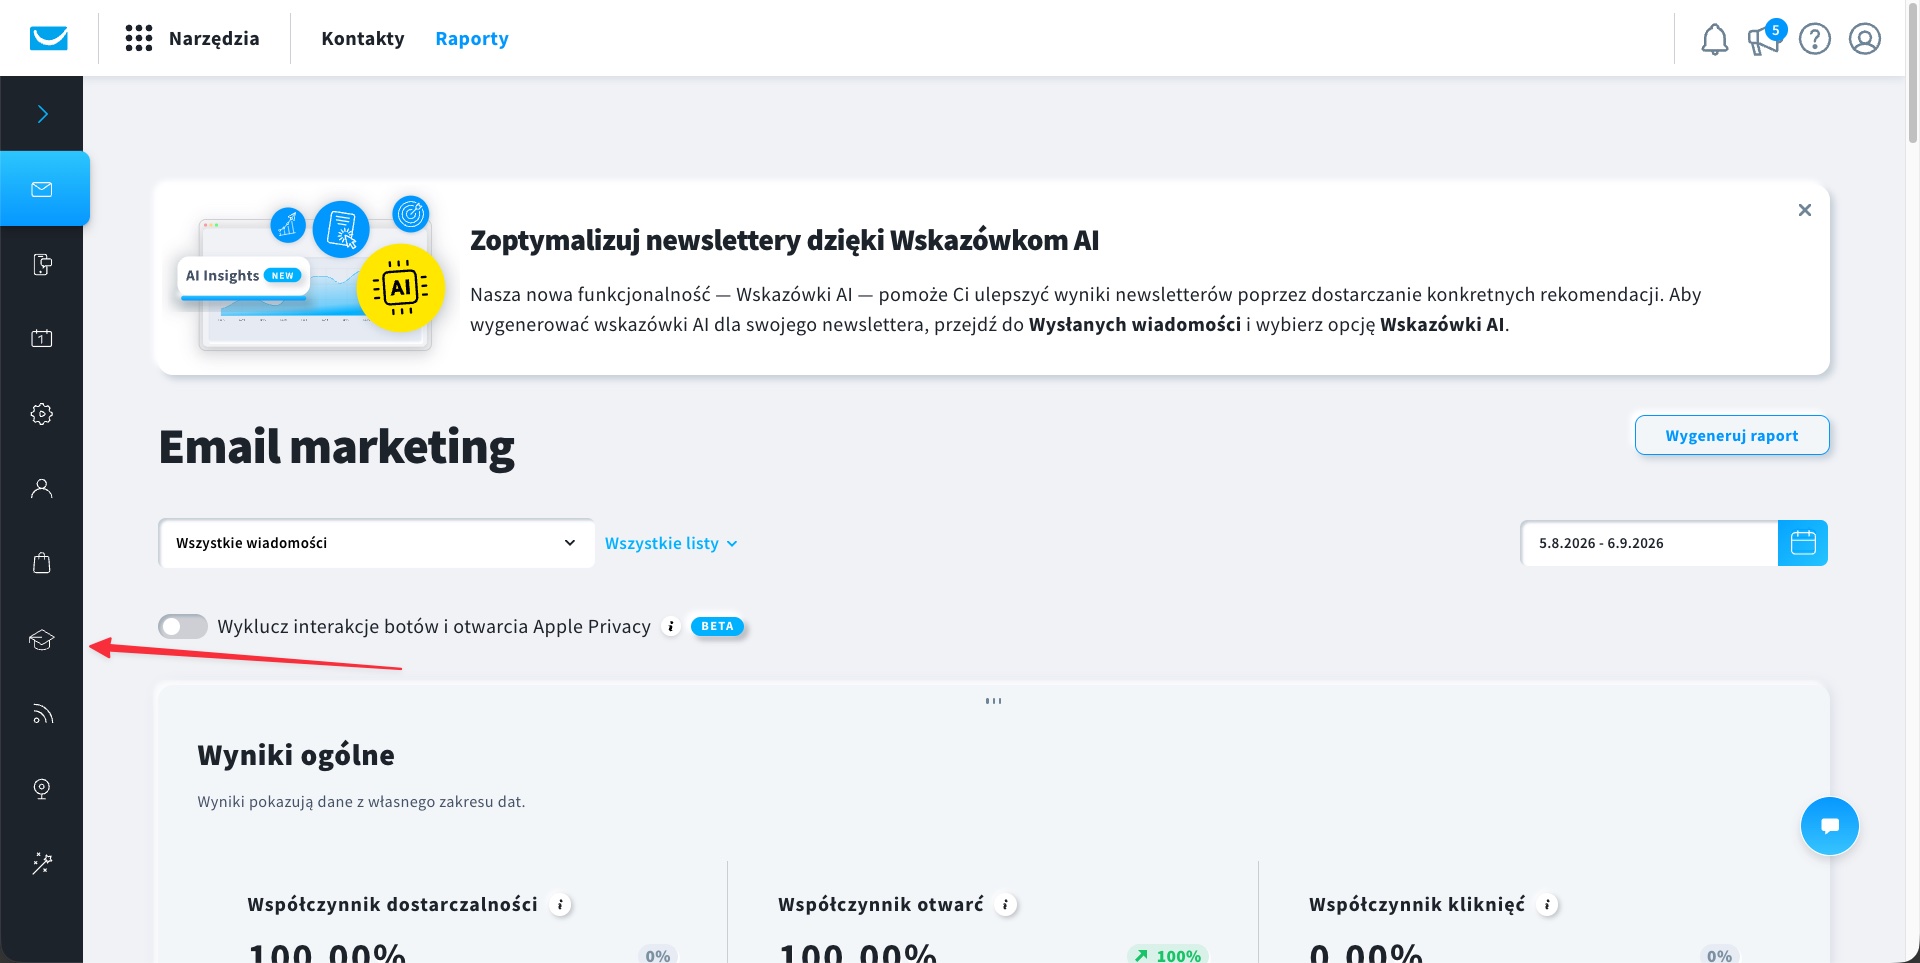Click info icon beside Współczynnik kliknięć
Viewport: 1920px width, 963px height.
click(1548, 905)
